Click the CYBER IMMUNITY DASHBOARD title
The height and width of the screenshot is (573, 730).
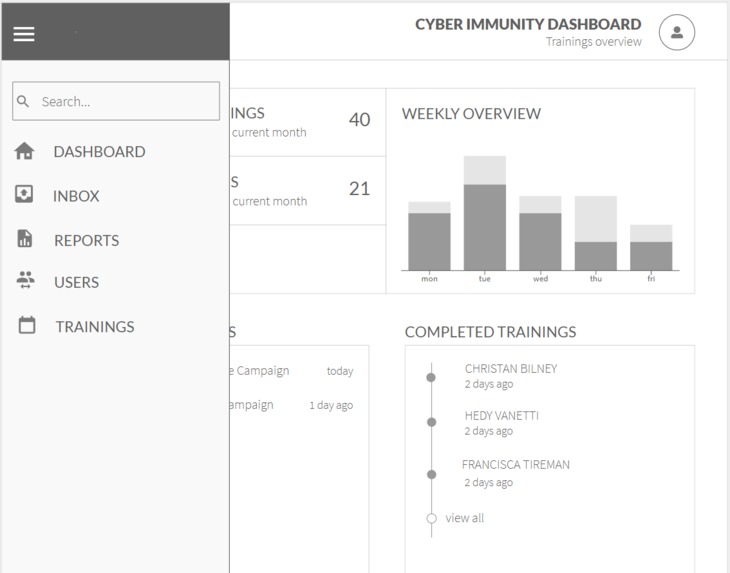528,24
